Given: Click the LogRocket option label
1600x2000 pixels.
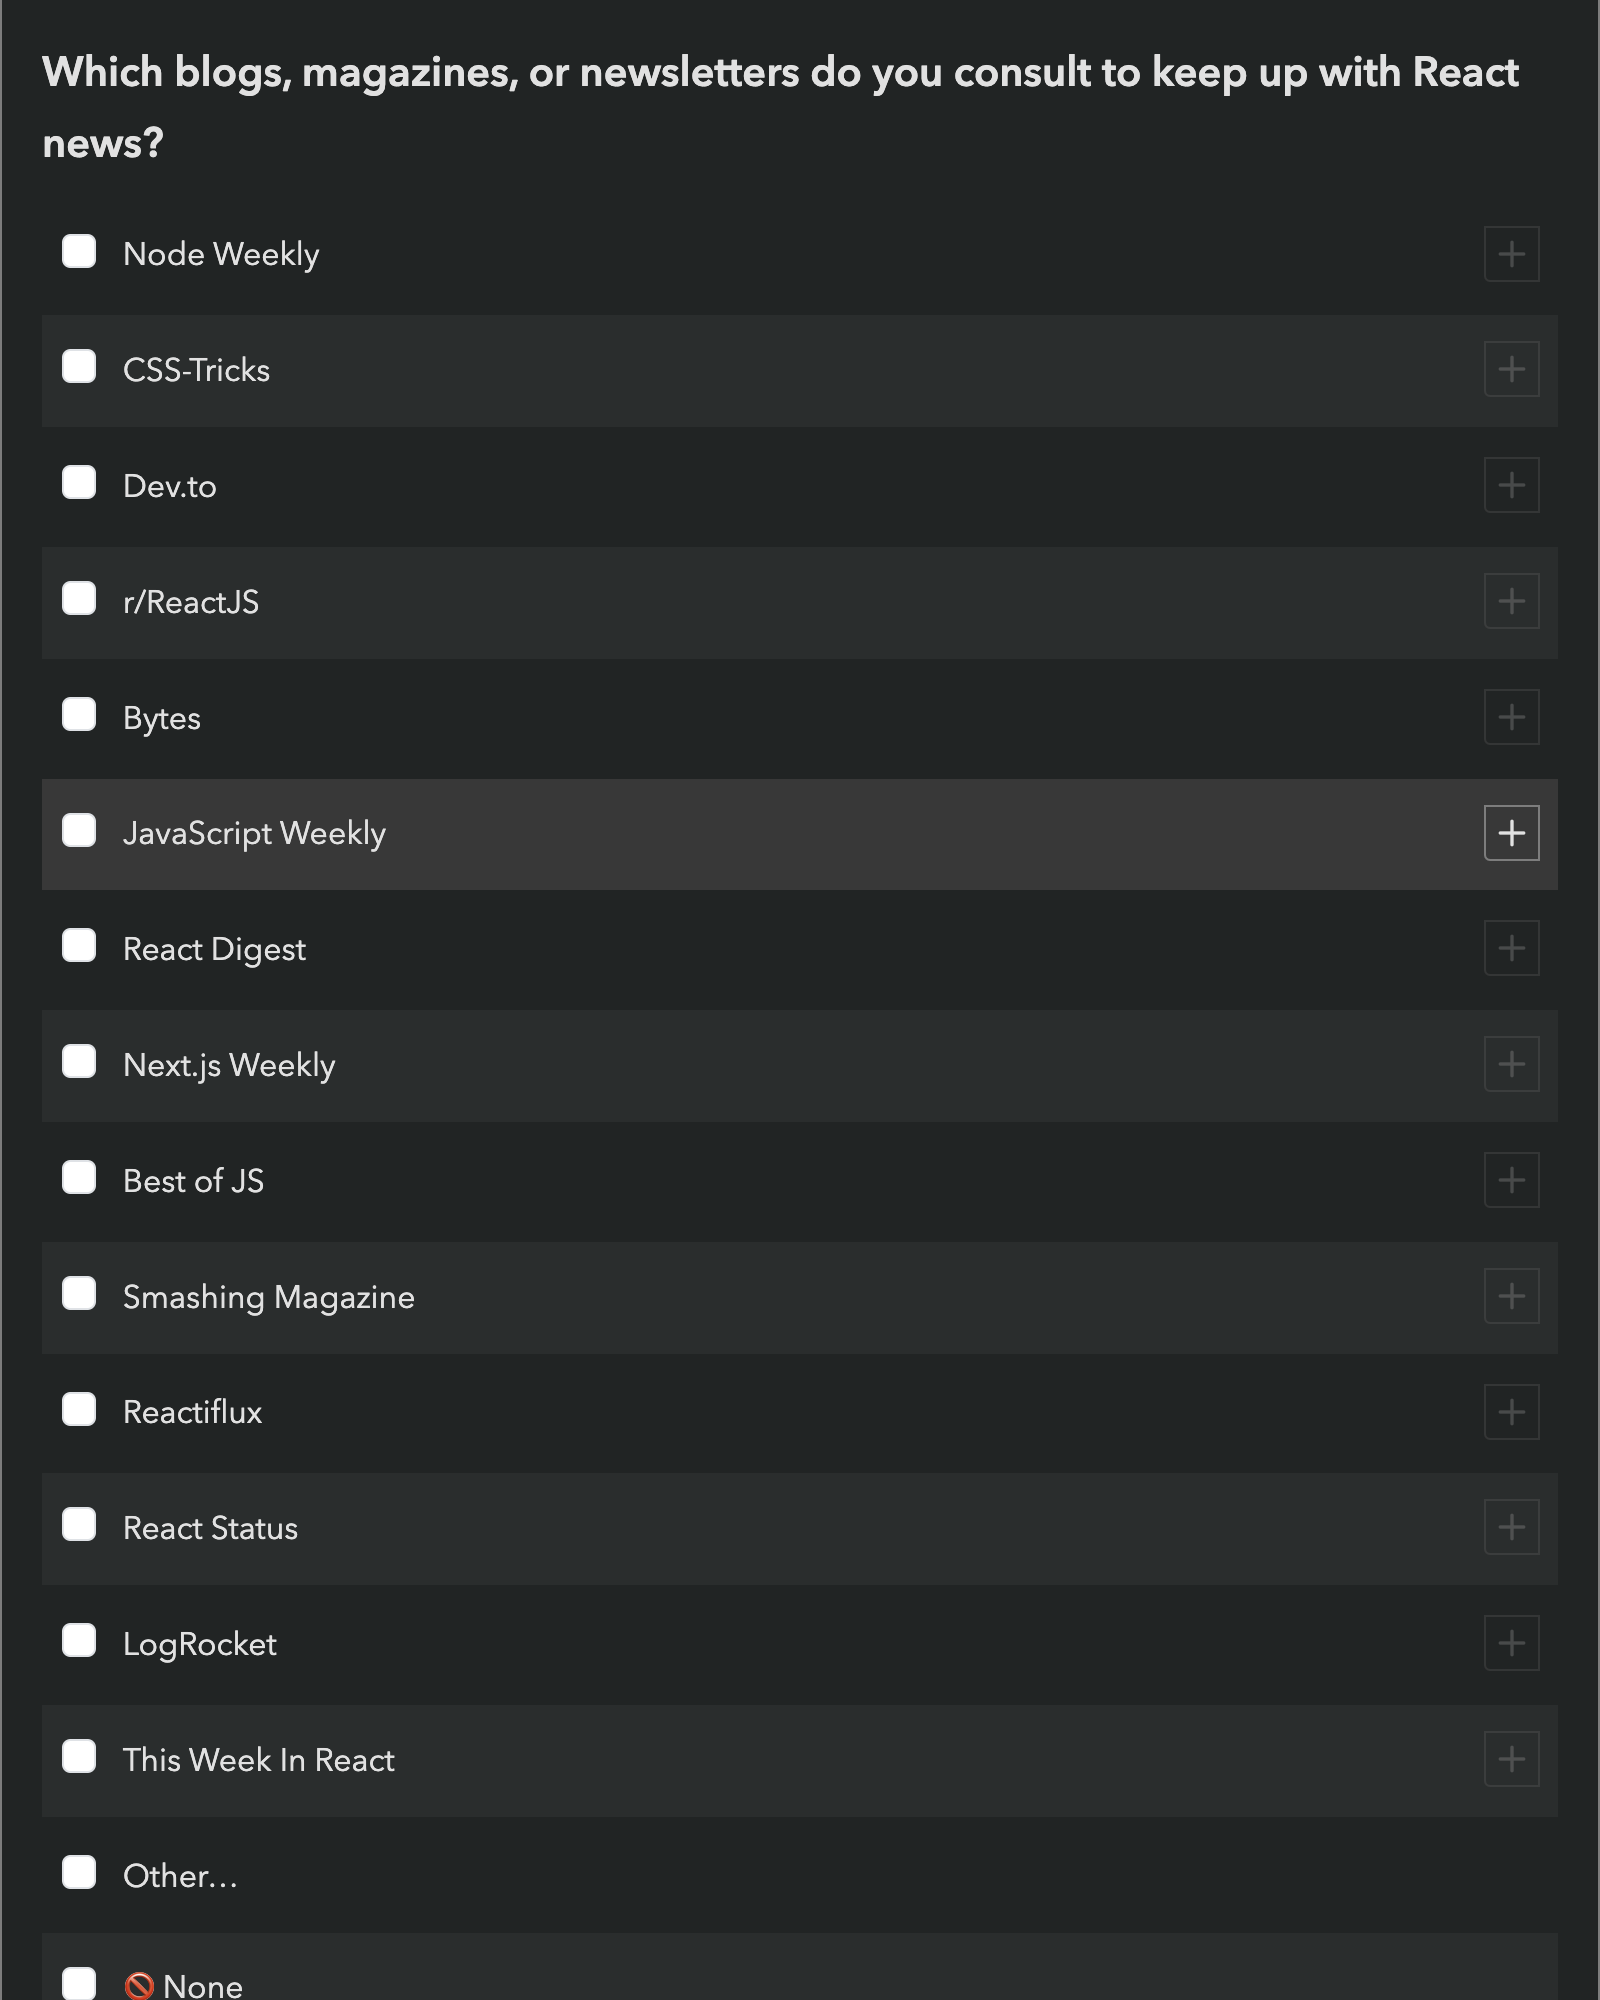Looking at the screenshot, I should pos(199,1644).
